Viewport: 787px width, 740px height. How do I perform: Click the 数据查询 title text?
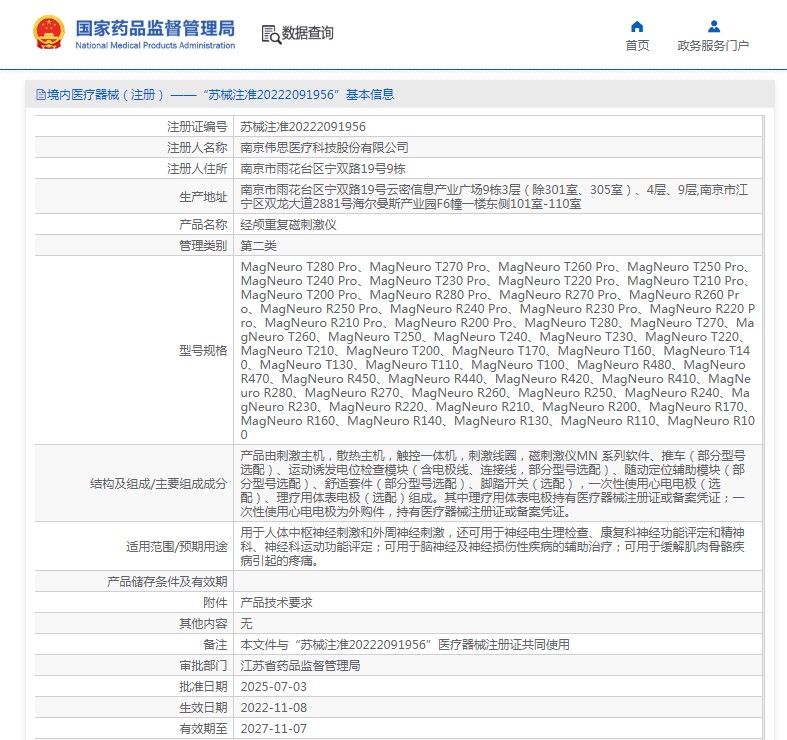[x=308, y=33]
